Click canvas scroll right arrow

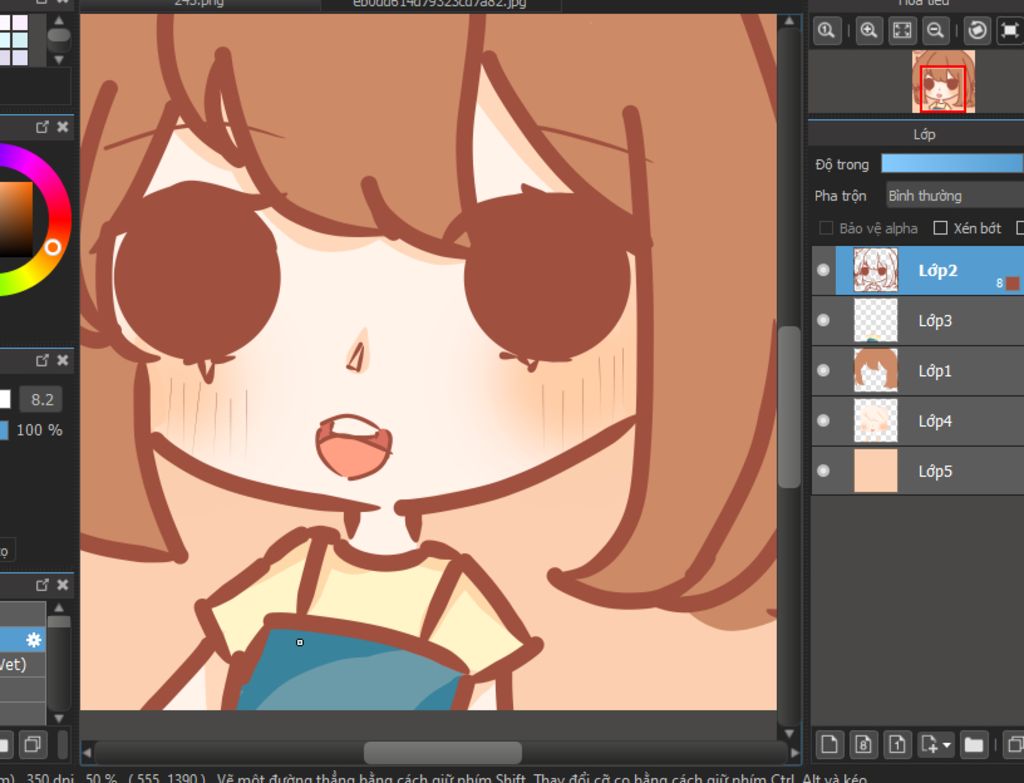tap(795, 752)
